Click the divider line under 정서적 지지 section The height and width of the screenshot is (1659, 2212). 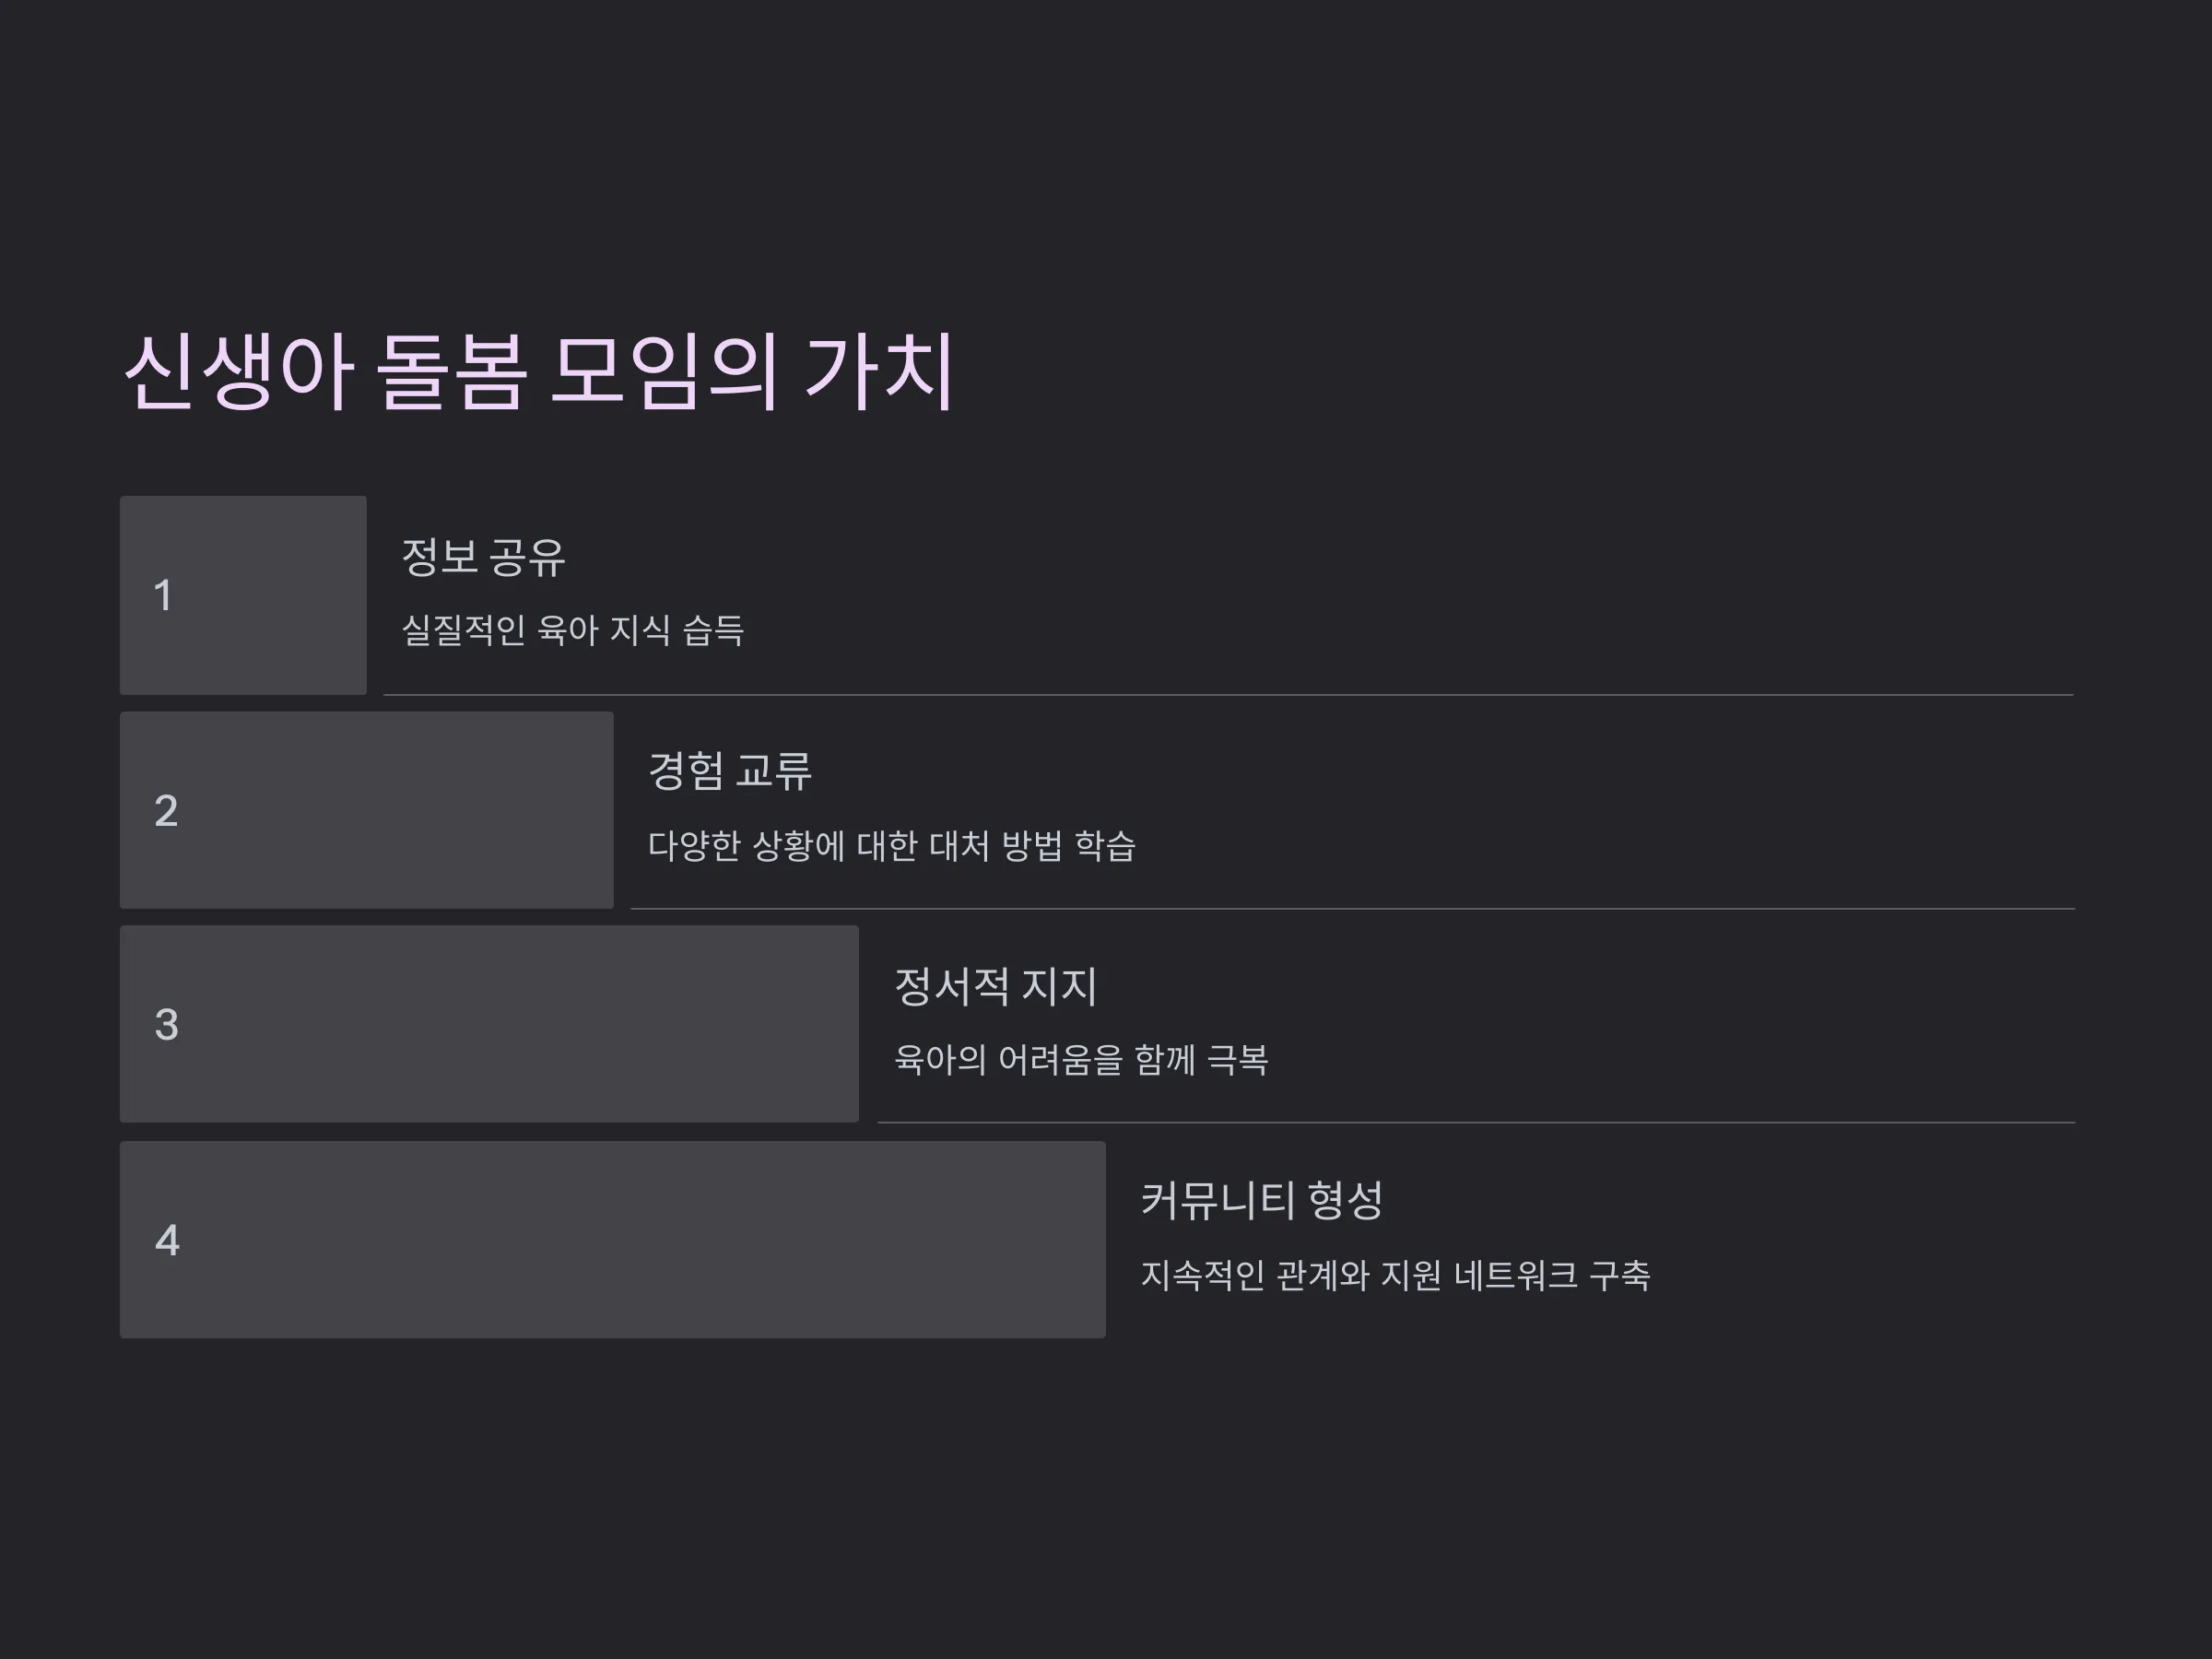[1476, 1122]
